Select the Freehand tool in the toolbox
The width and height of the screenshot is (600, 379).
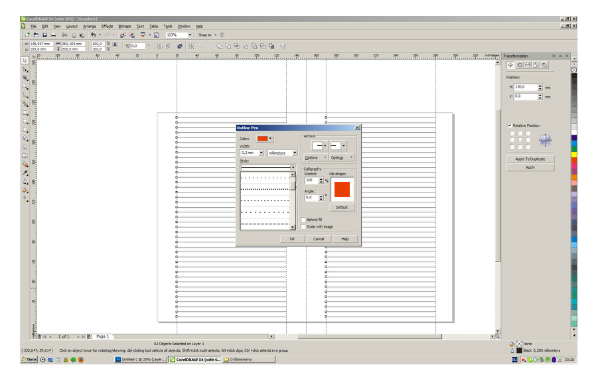pos(25,95)
